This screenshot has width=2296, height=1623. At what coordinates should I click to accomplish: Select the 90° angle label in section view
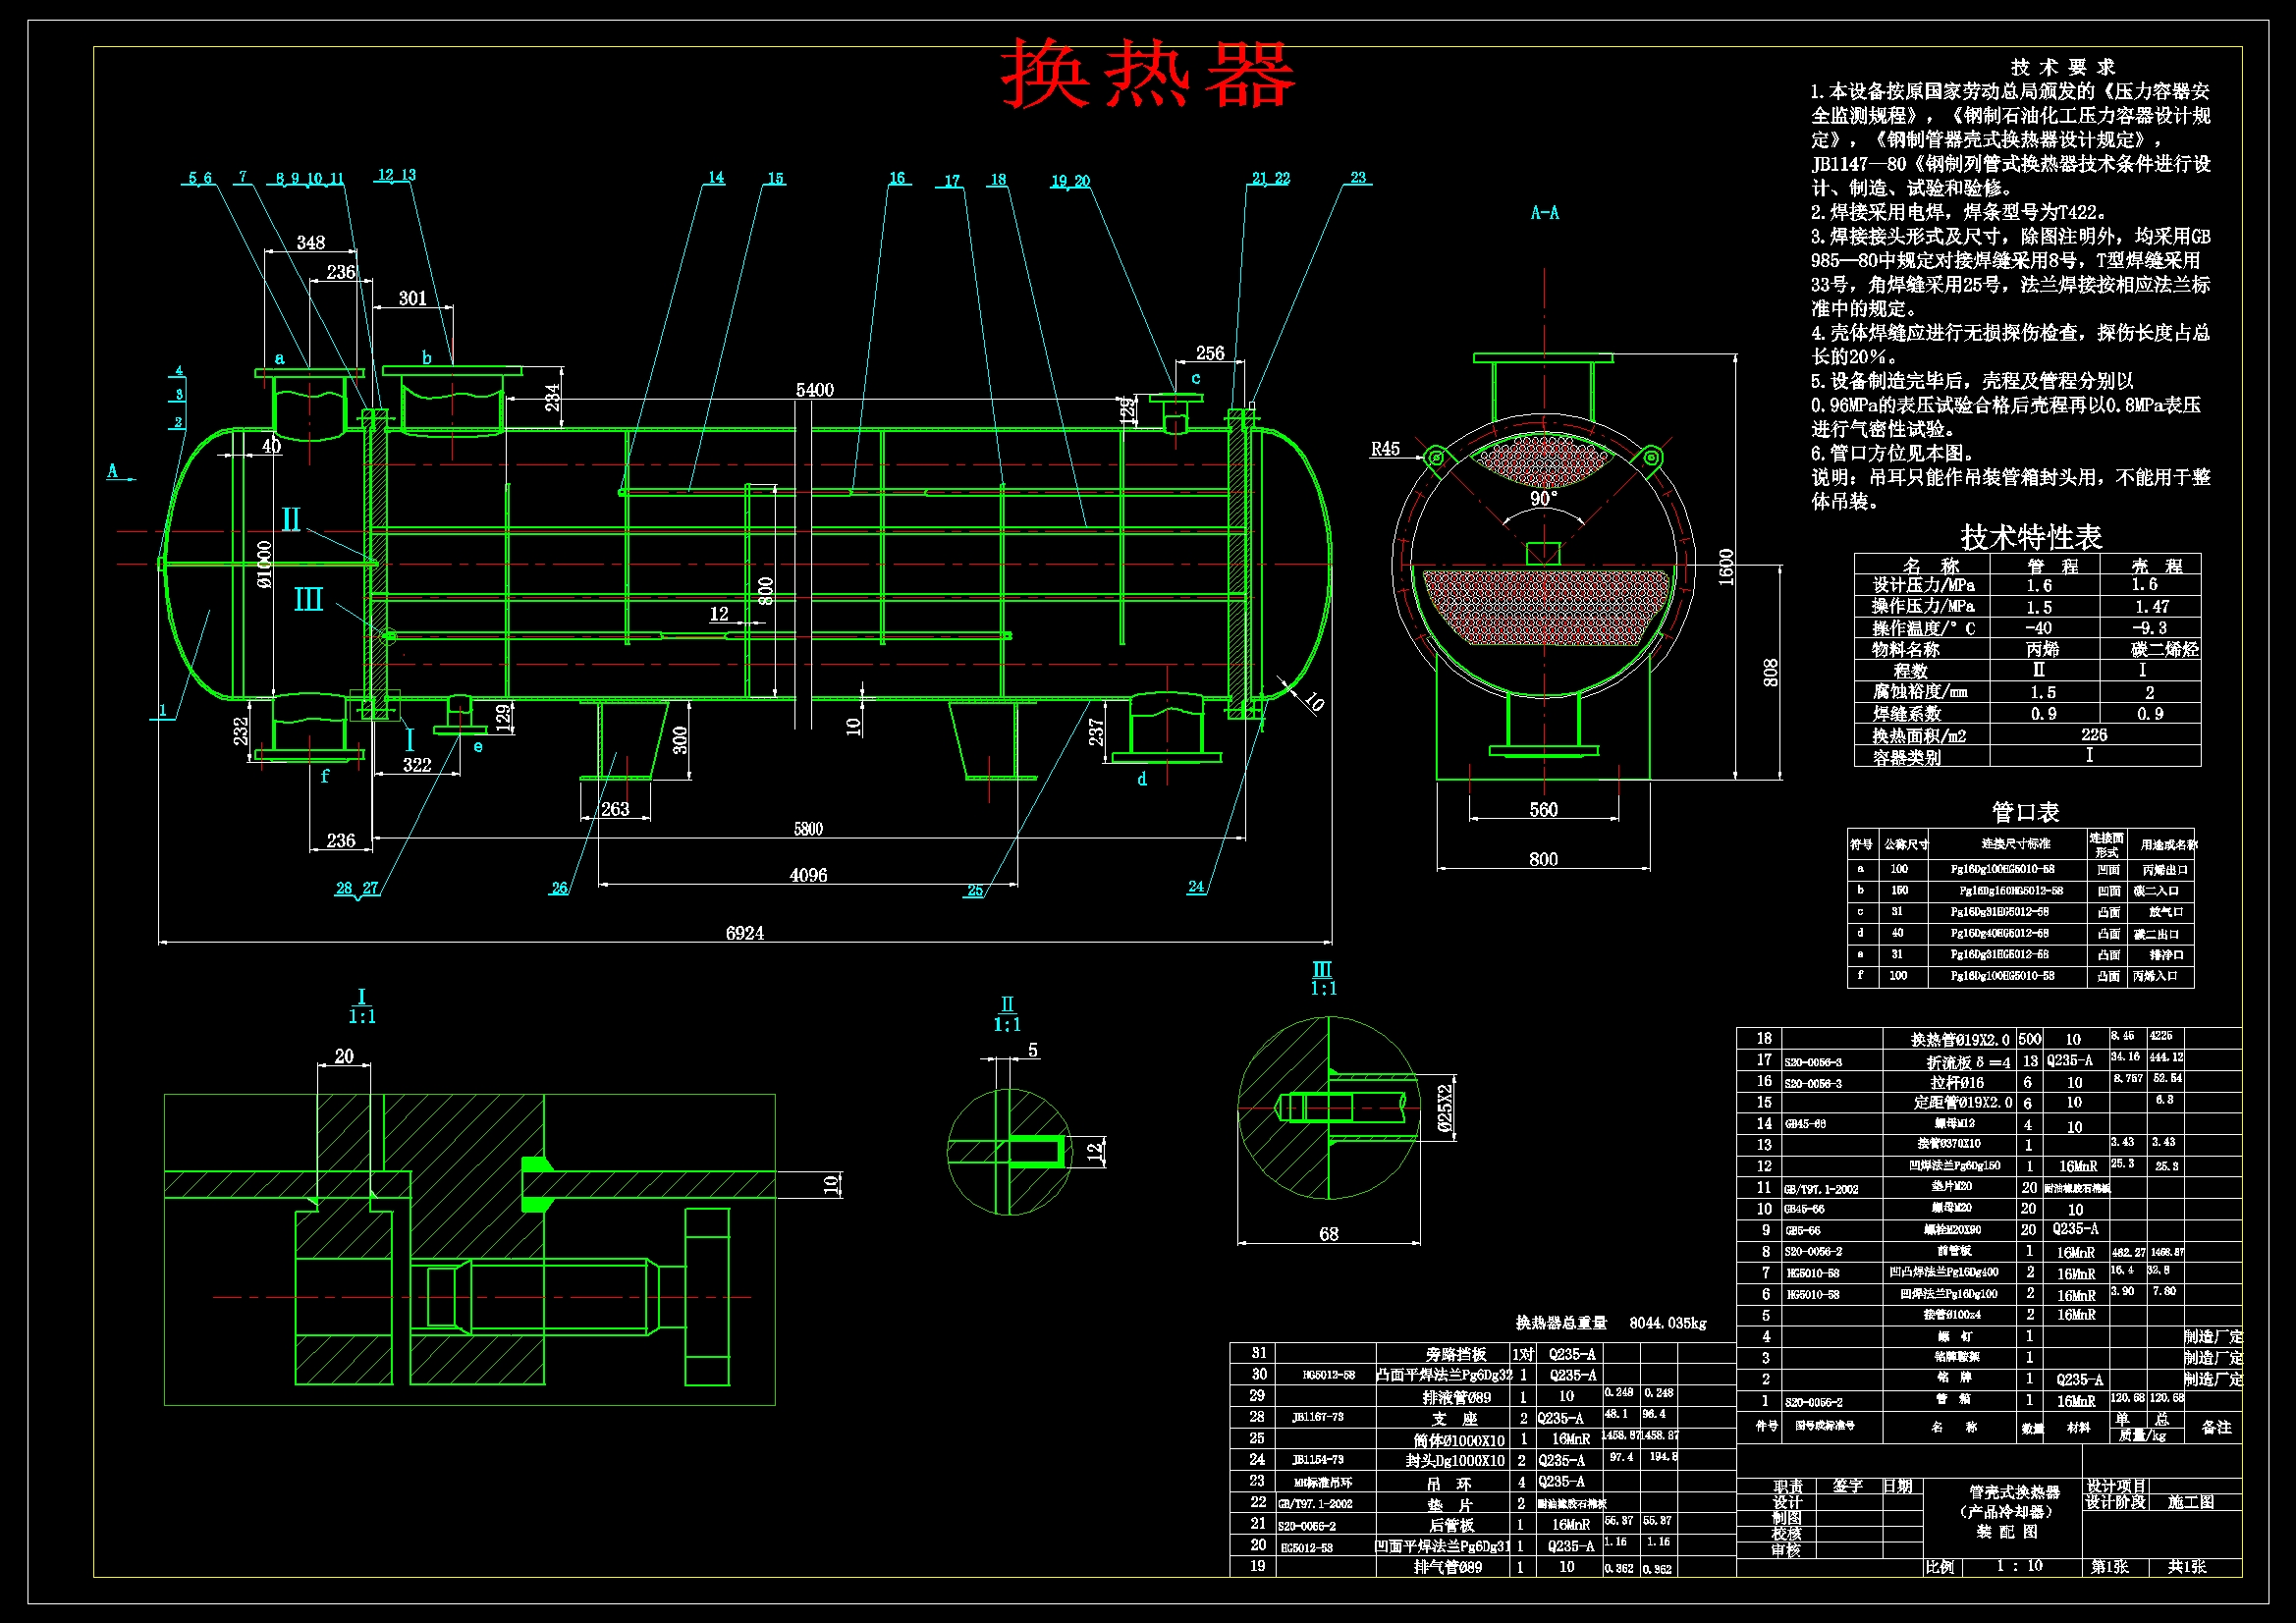tap(1543, 498)
